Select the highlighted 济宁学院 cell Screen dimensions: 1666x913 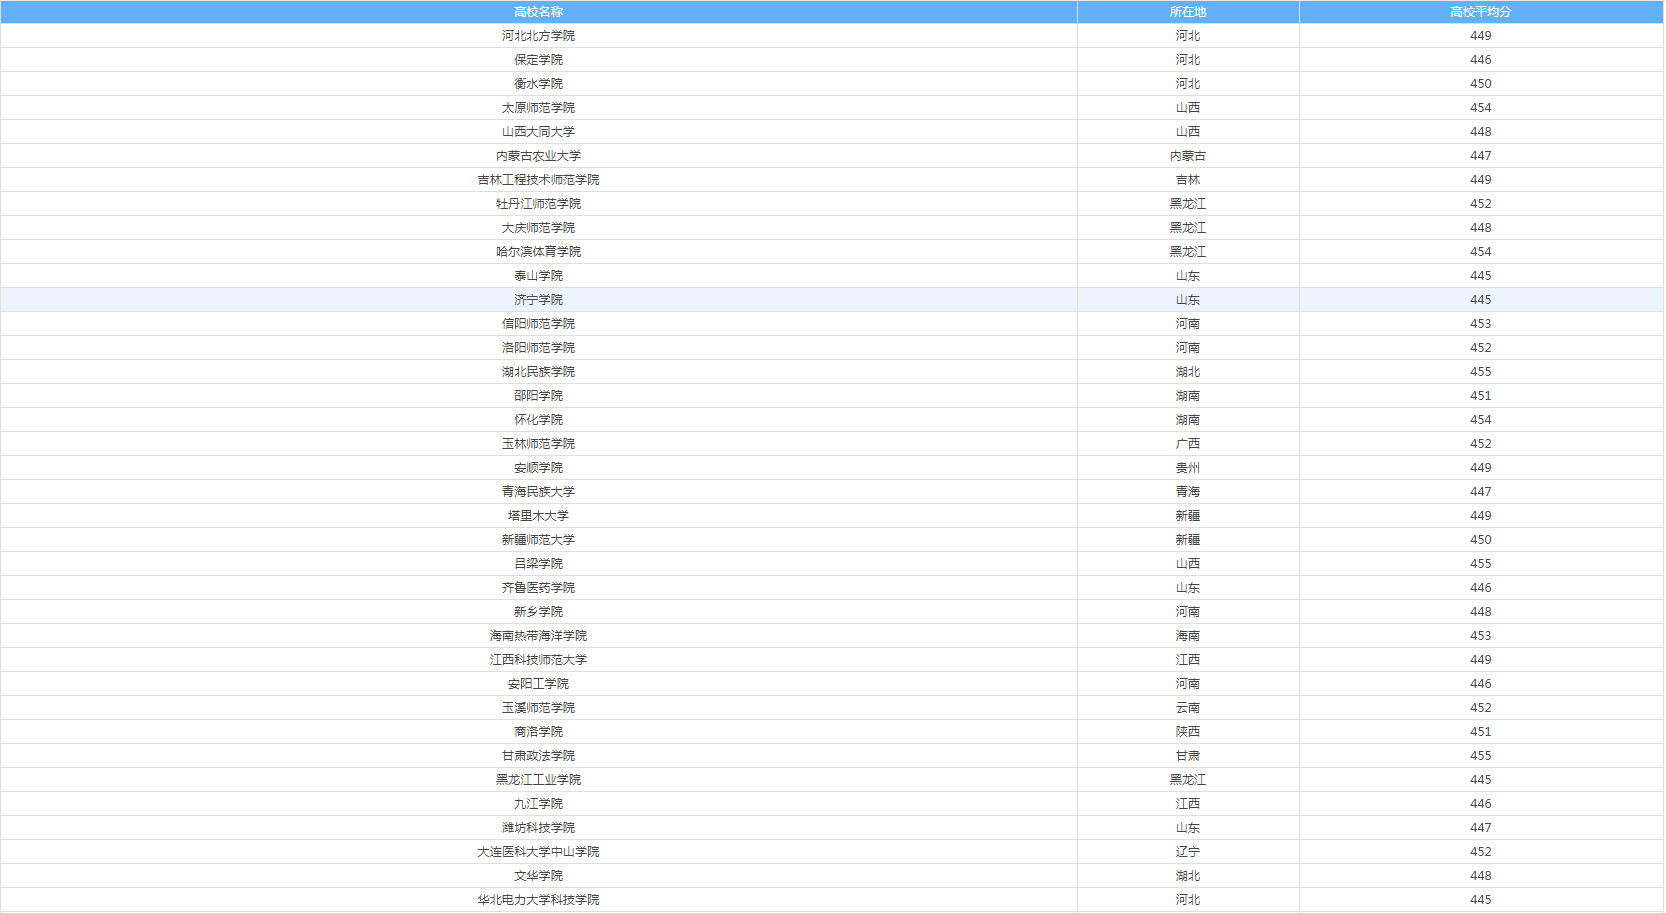click(538, 300)
